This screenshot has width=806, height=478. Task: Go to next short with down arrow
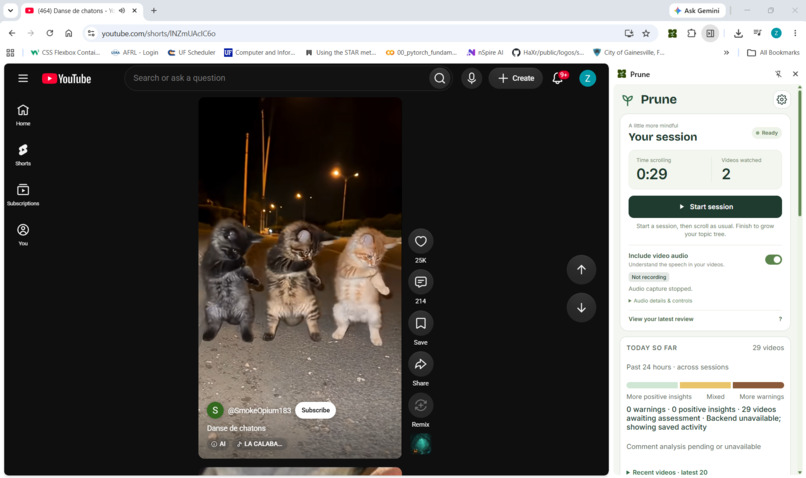tap(581, 307)
